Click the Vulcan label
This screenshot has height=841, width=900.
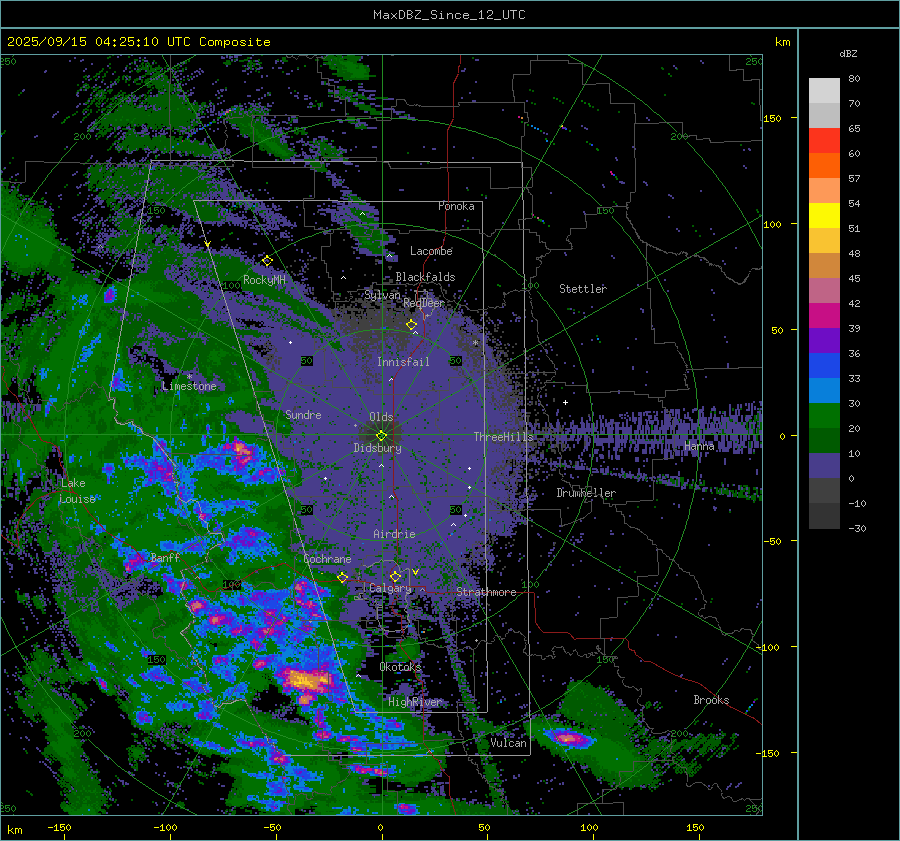point(508,743)
